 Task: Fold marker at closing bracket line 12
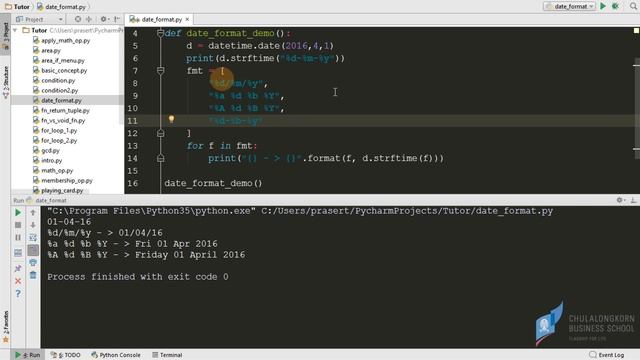(160, 133)
